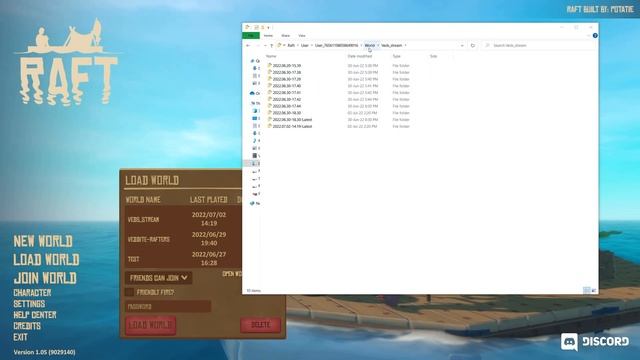Refresh the Vebs_stream folder view
The height and width of the screenshot is (360, 640).
click(x=473, y=45)
